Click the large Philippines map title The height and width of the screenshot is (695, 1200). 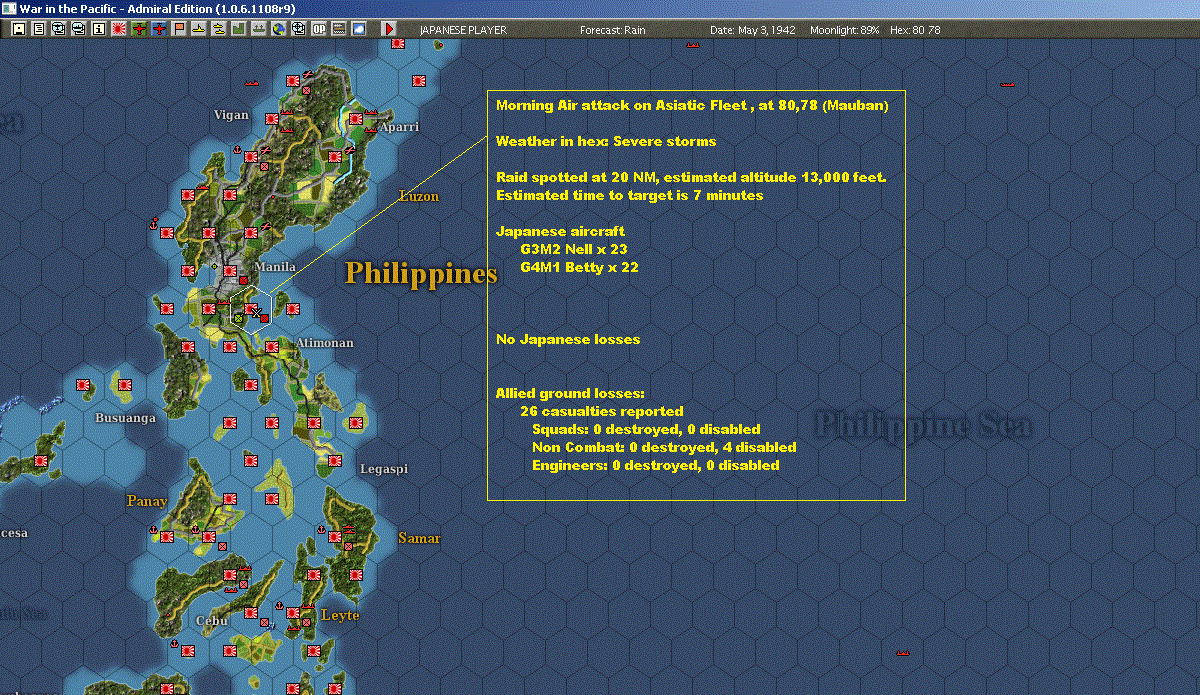[x=421, y=273]
